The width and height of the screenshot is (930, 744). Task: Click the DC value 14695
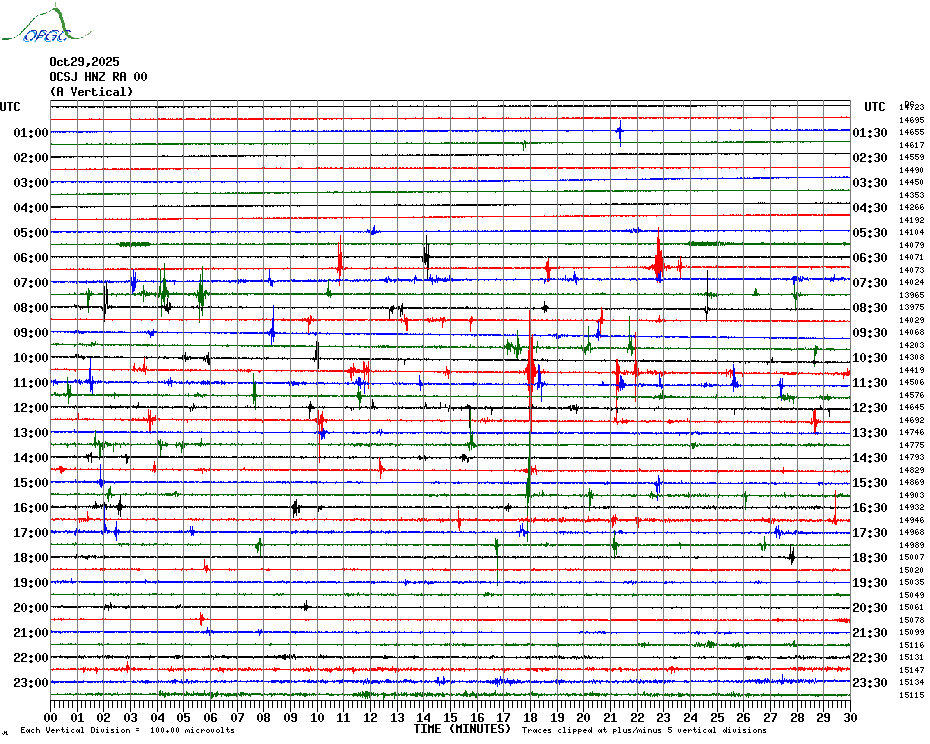(x=912, y=120)
